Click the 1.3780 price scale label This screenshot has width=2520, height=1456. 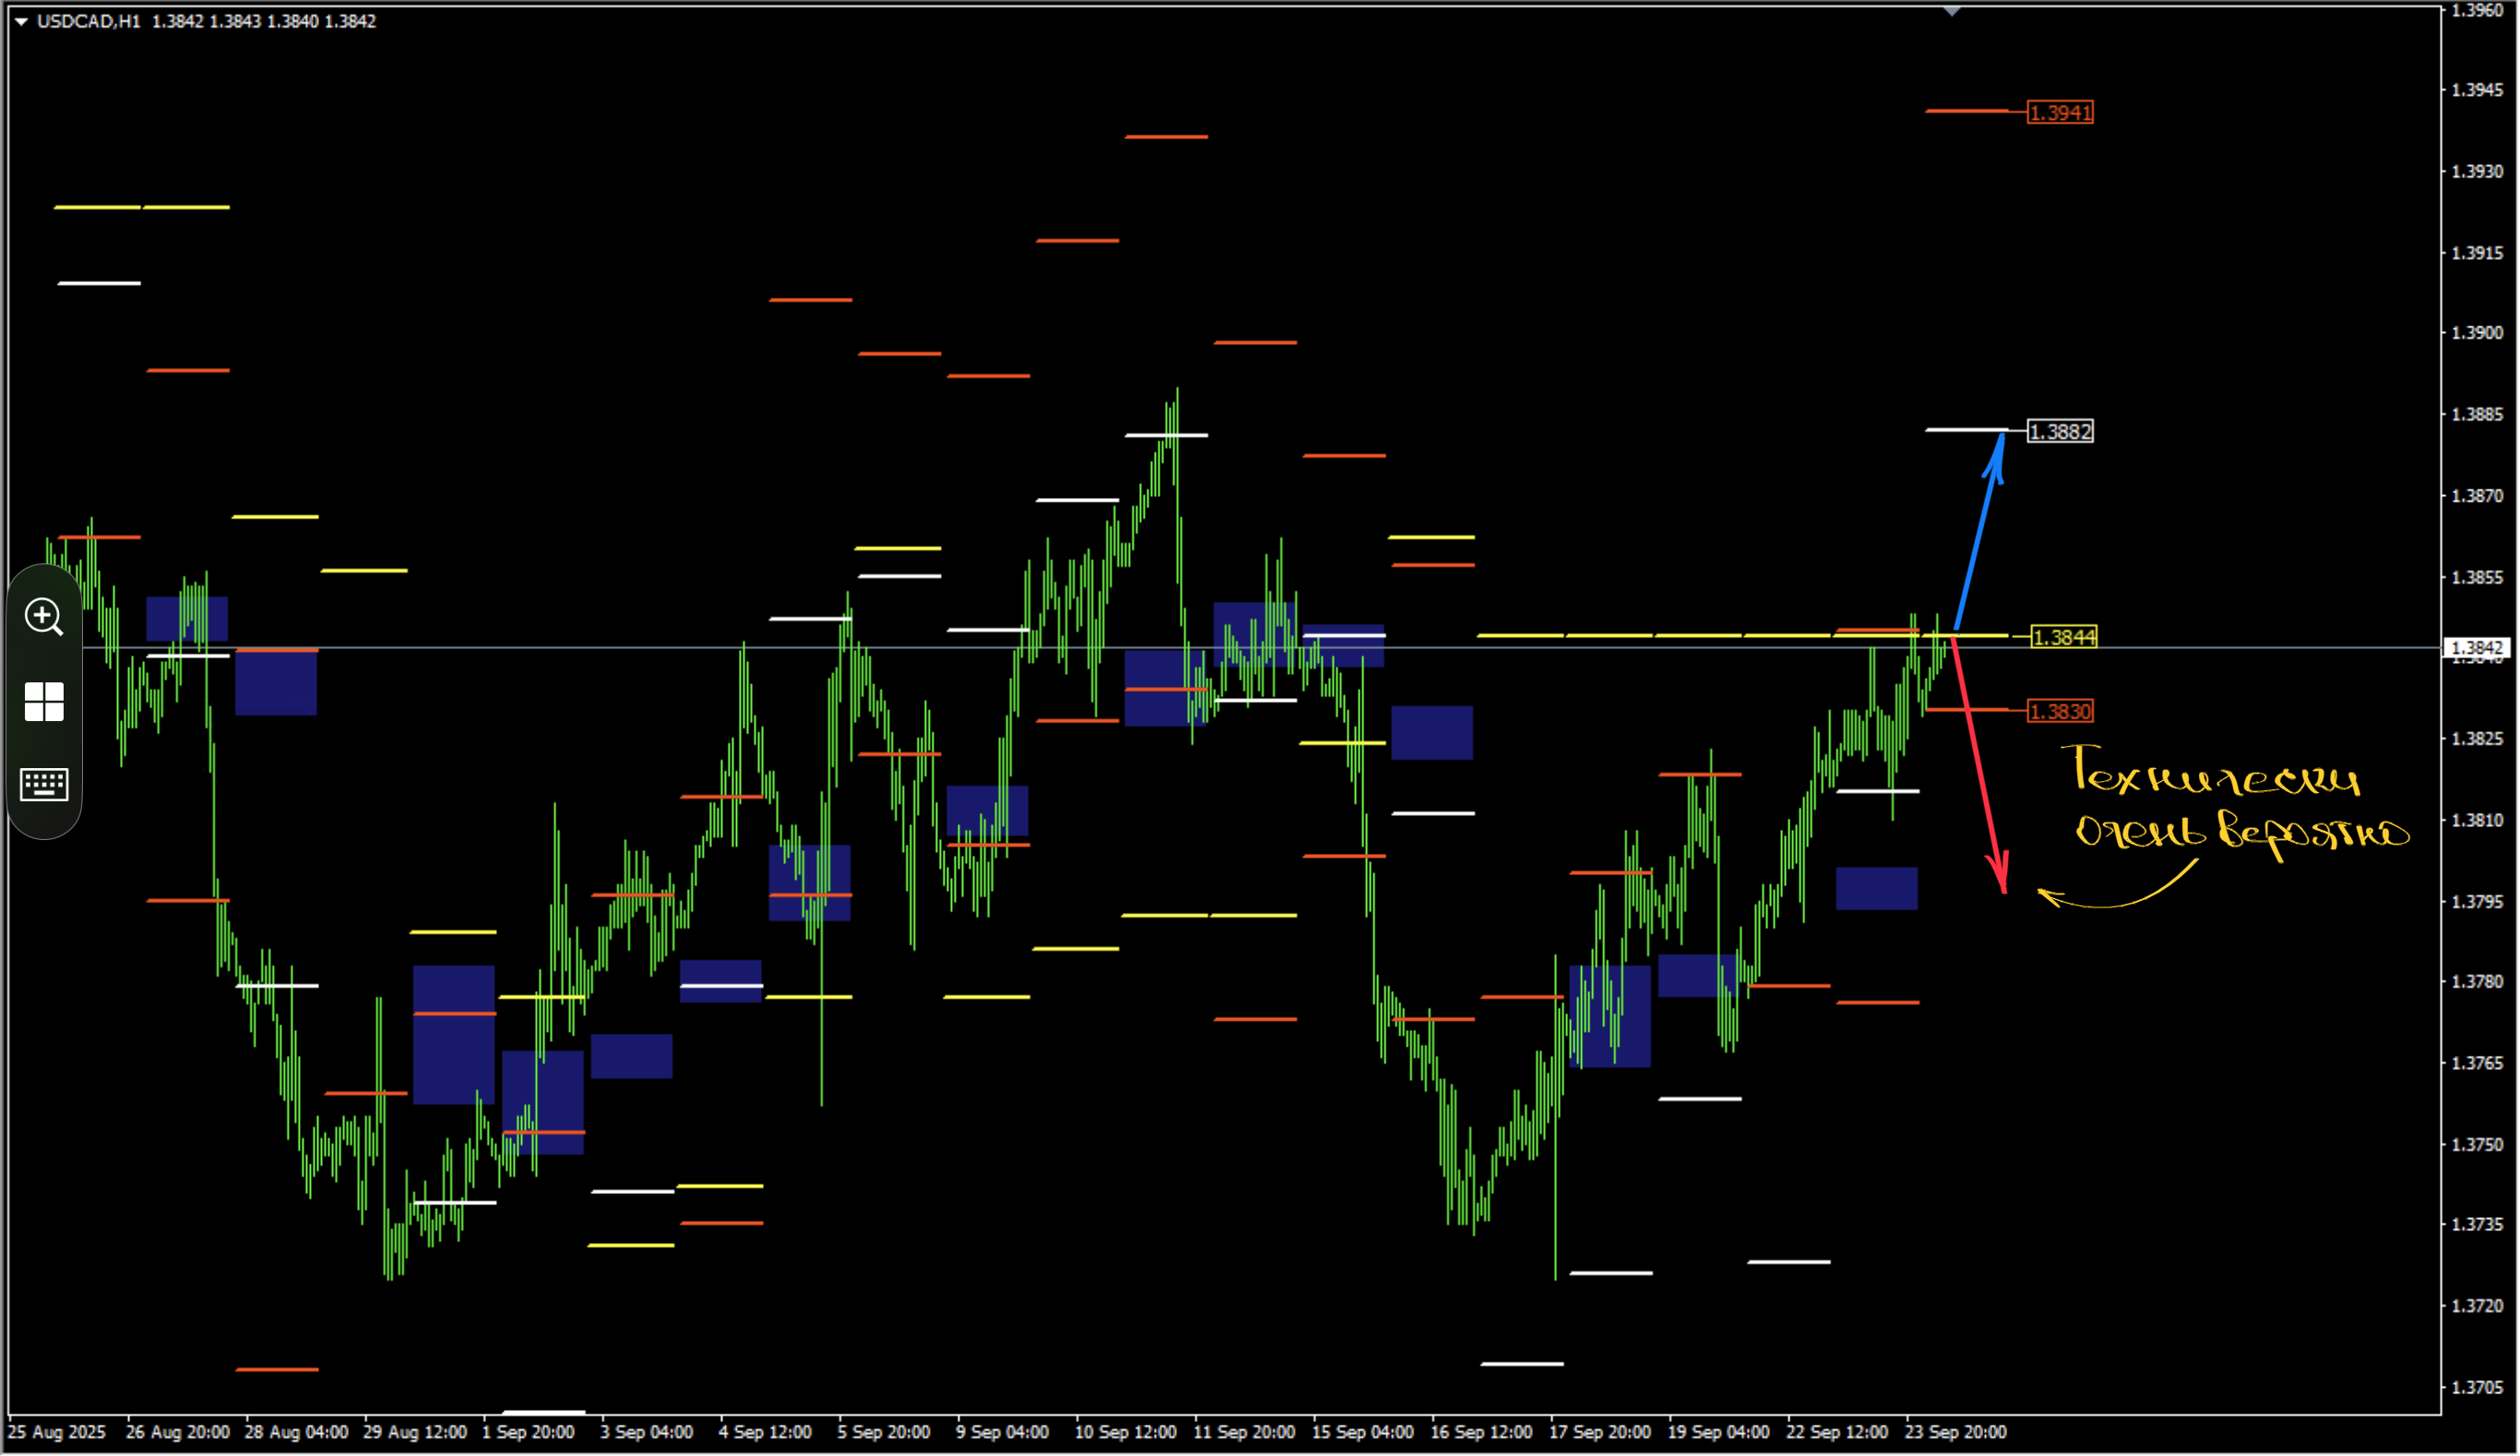[2478, 982]
